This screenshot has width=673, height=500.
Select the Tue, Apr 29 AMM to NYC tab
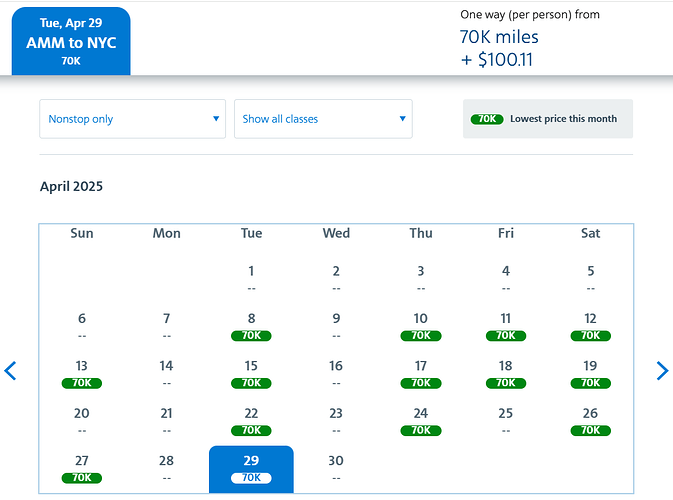(71, 41)
